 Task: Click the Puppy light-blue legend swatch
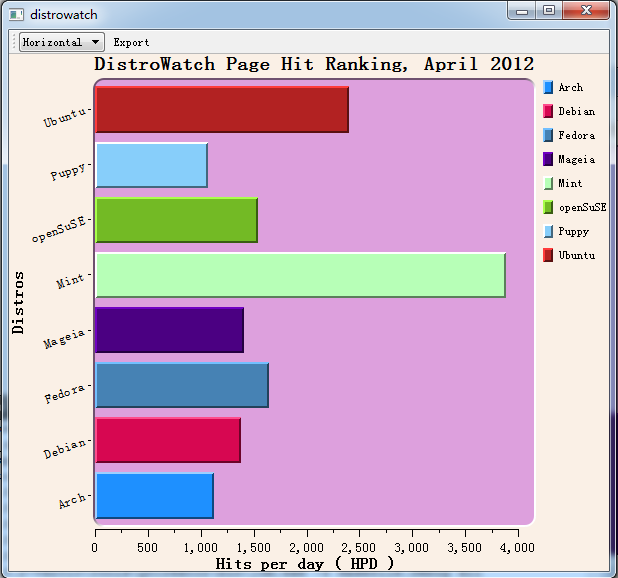click(x=548, y=232)
